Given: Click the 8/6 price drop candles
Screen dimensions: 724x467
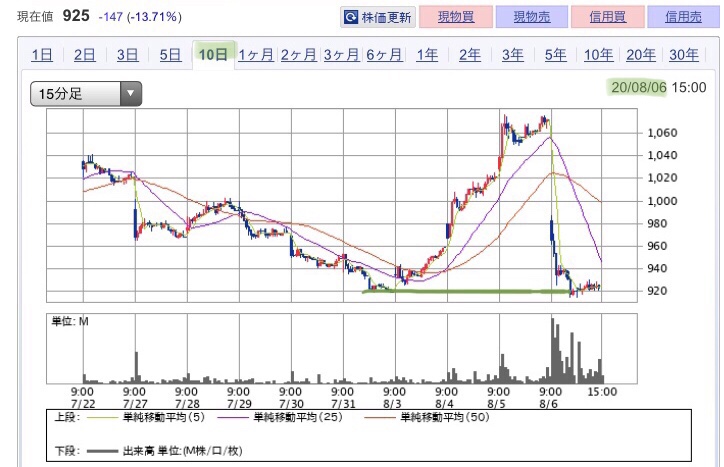Looking at the screenshot, I should click(555, 249).
